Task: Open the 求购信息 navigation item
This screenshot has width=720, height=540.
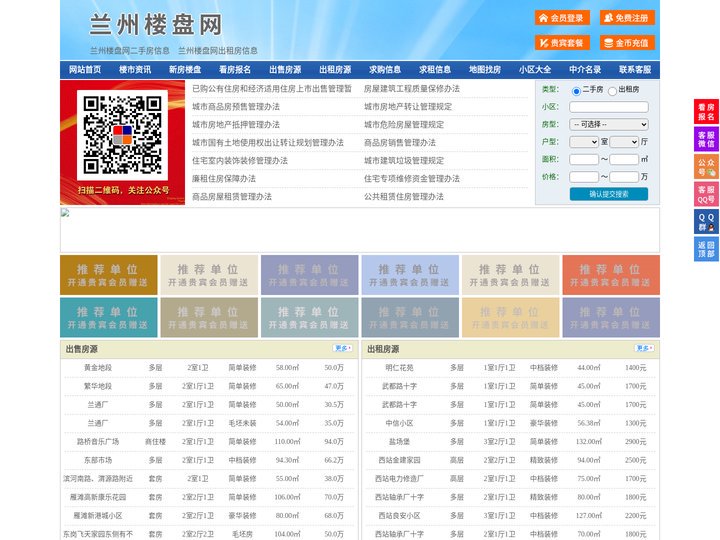Action: click(x=385, y=70)
